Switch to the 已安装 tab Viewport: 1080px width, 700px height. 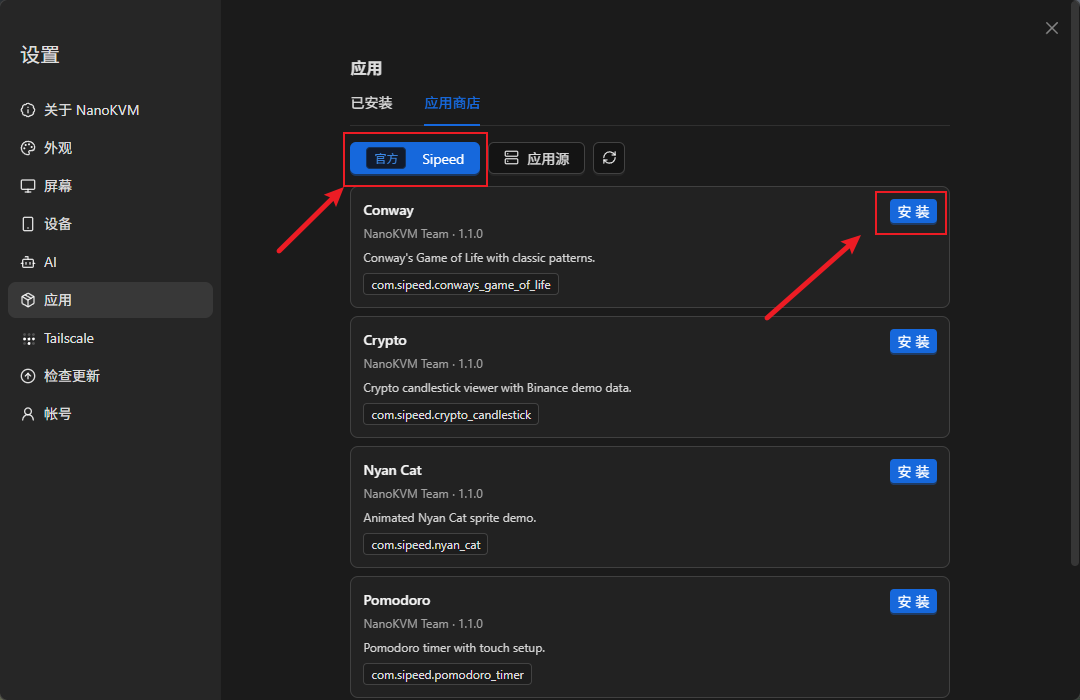point(371,103)
